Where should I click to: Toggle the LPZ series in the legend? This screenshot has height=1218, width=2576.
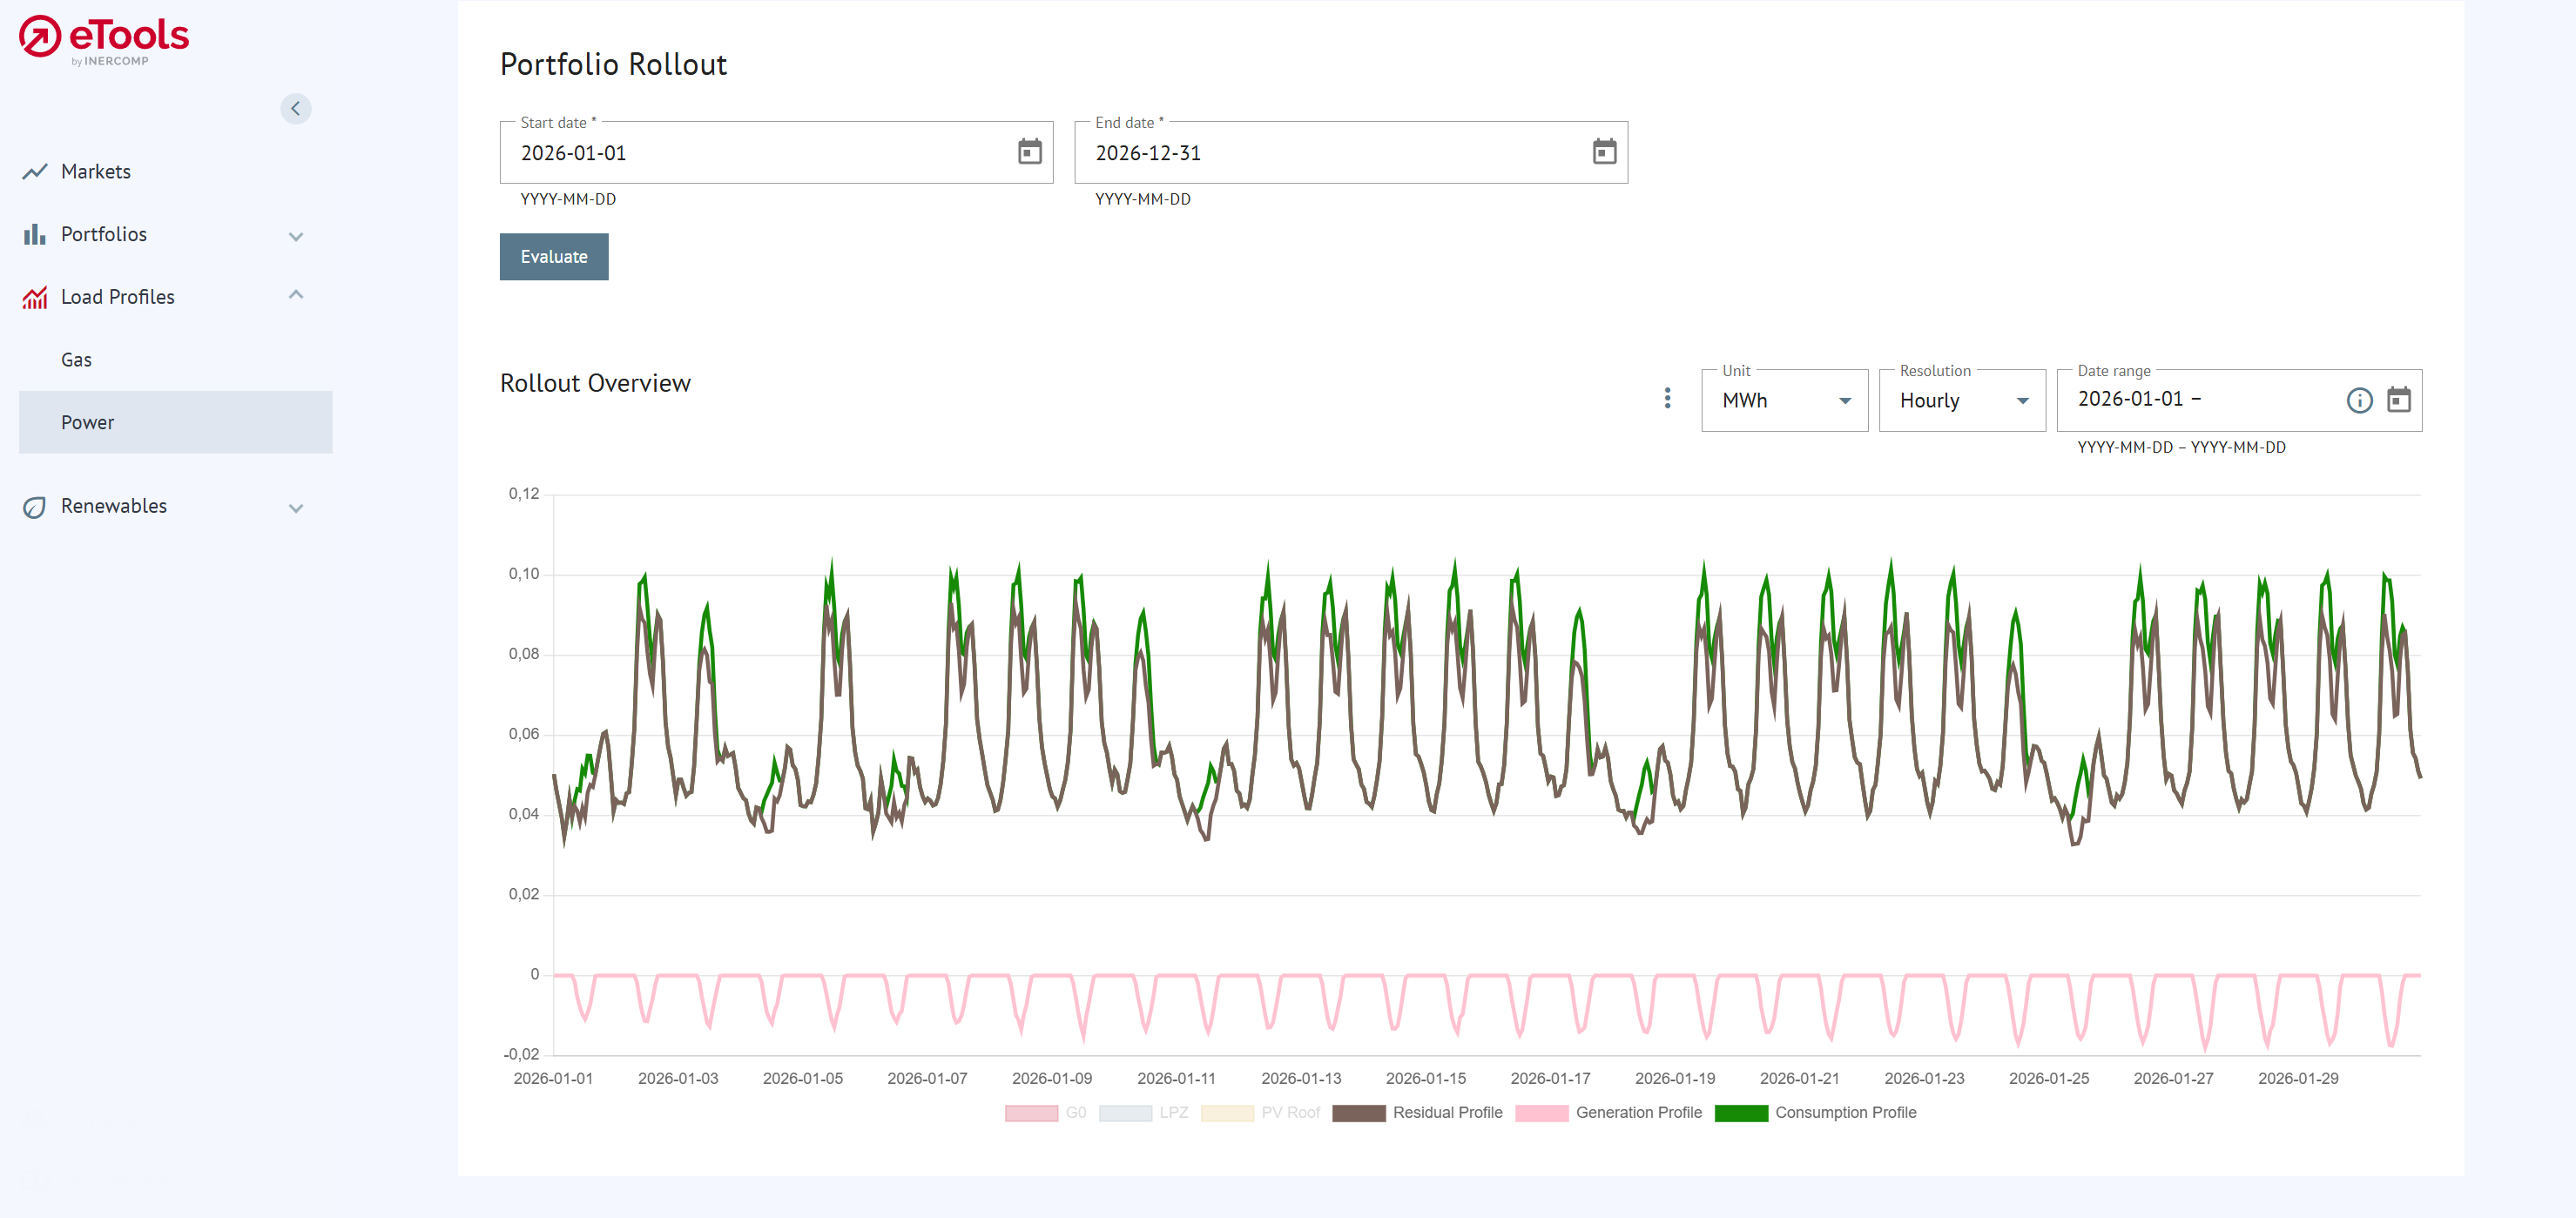[x=1143, y=1112]
